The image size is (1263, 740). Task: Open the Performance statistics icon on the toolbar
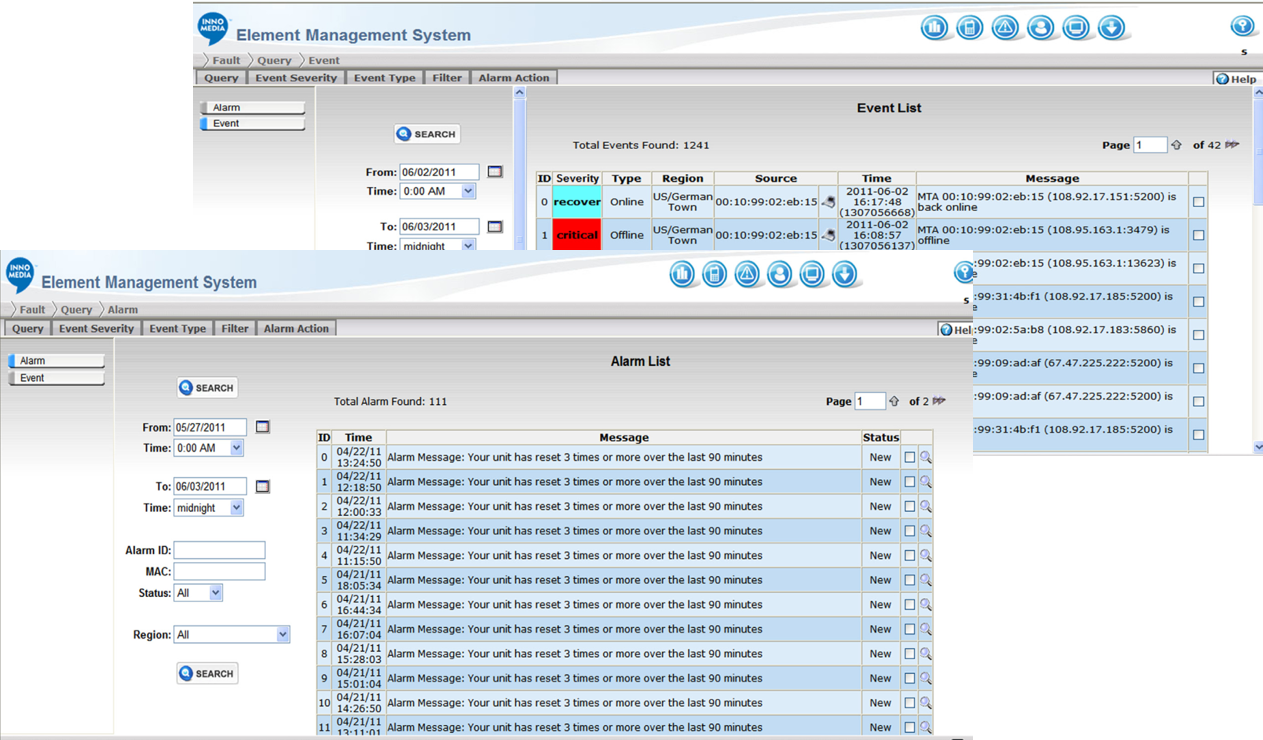pos(683,273)
